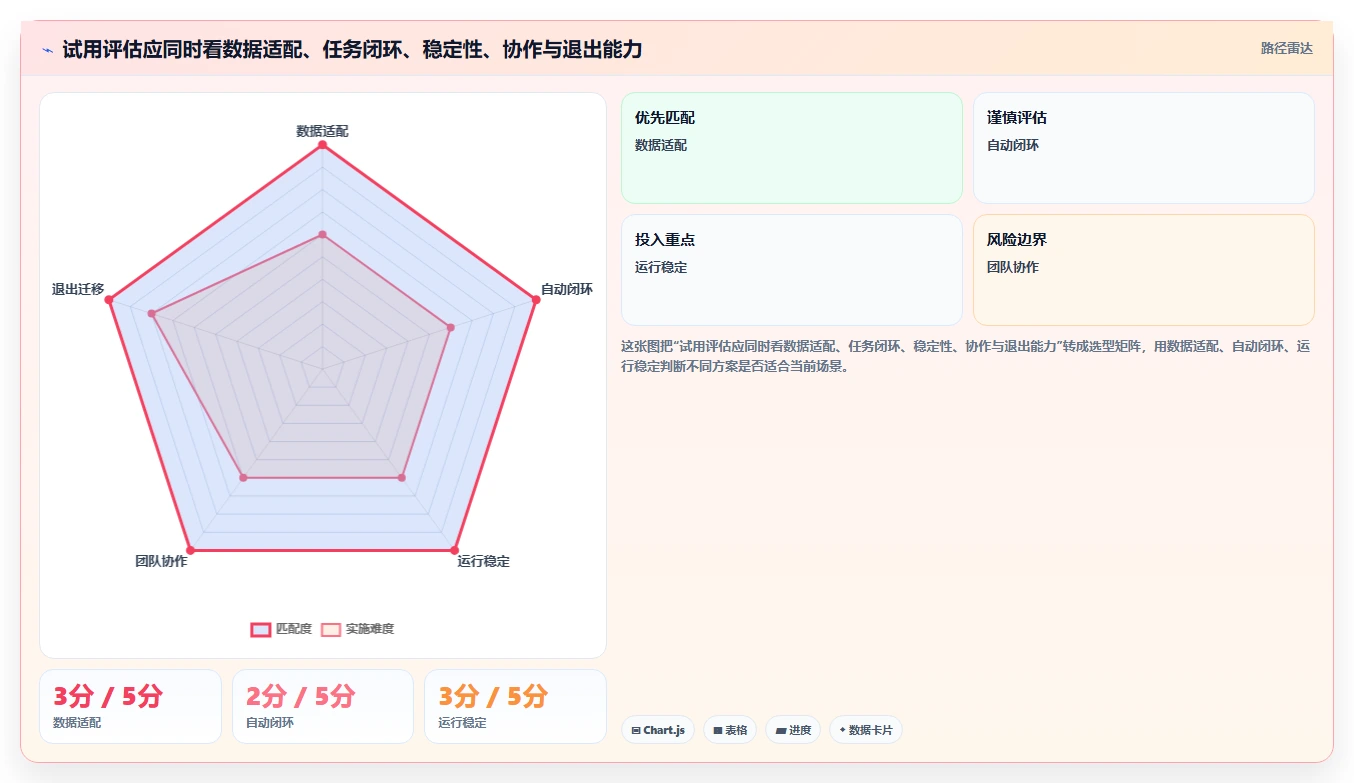Select the 风险边界 card
This screenshot has width=1354, height=783.
(1144, 270)
